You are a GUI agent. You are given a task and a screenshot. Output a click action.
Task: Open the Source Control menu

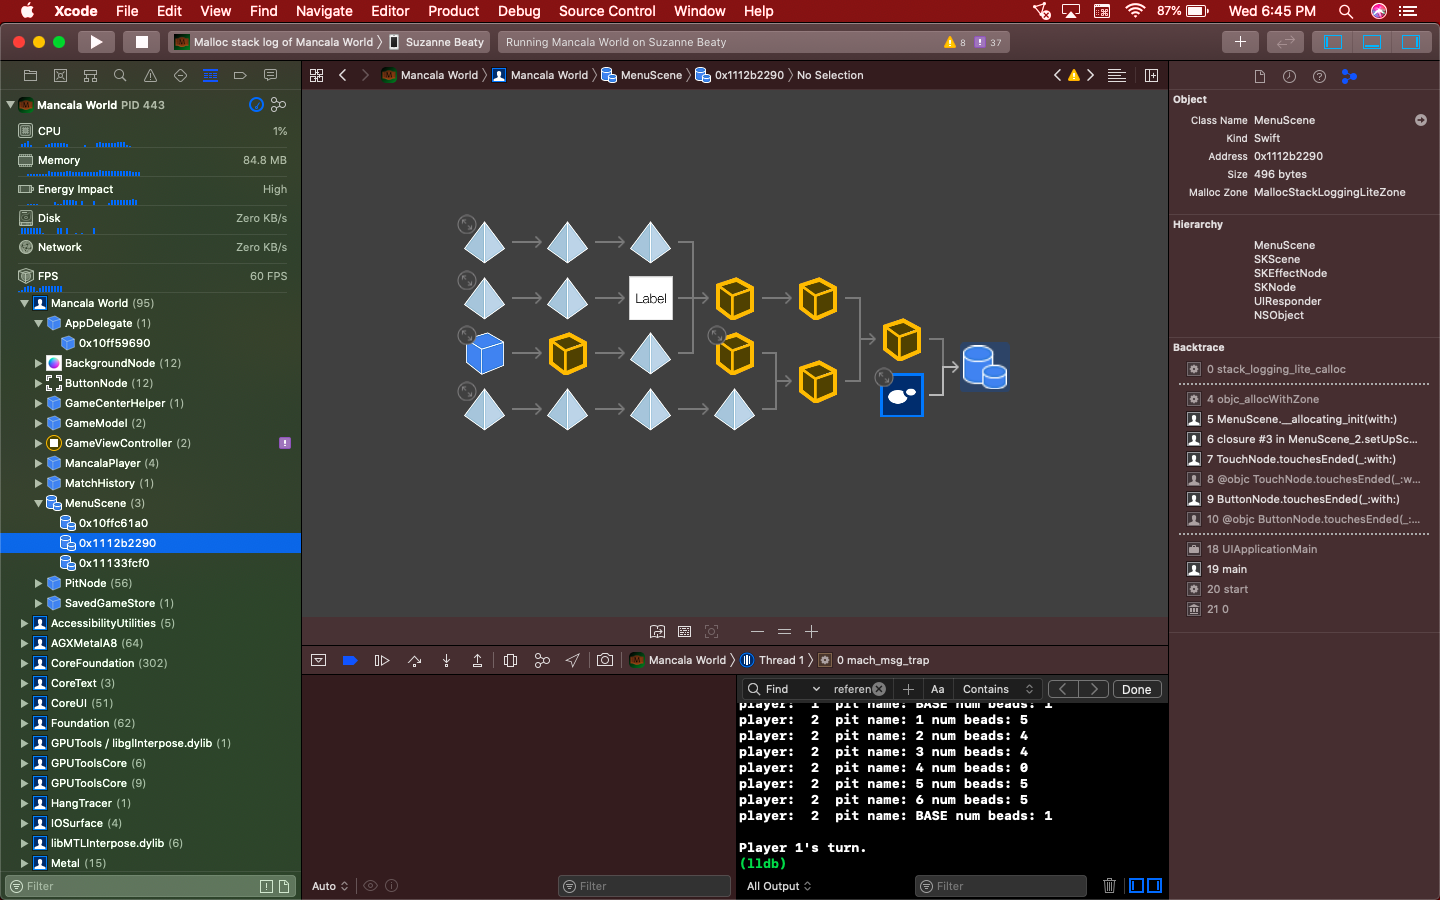tap(607, 11)
